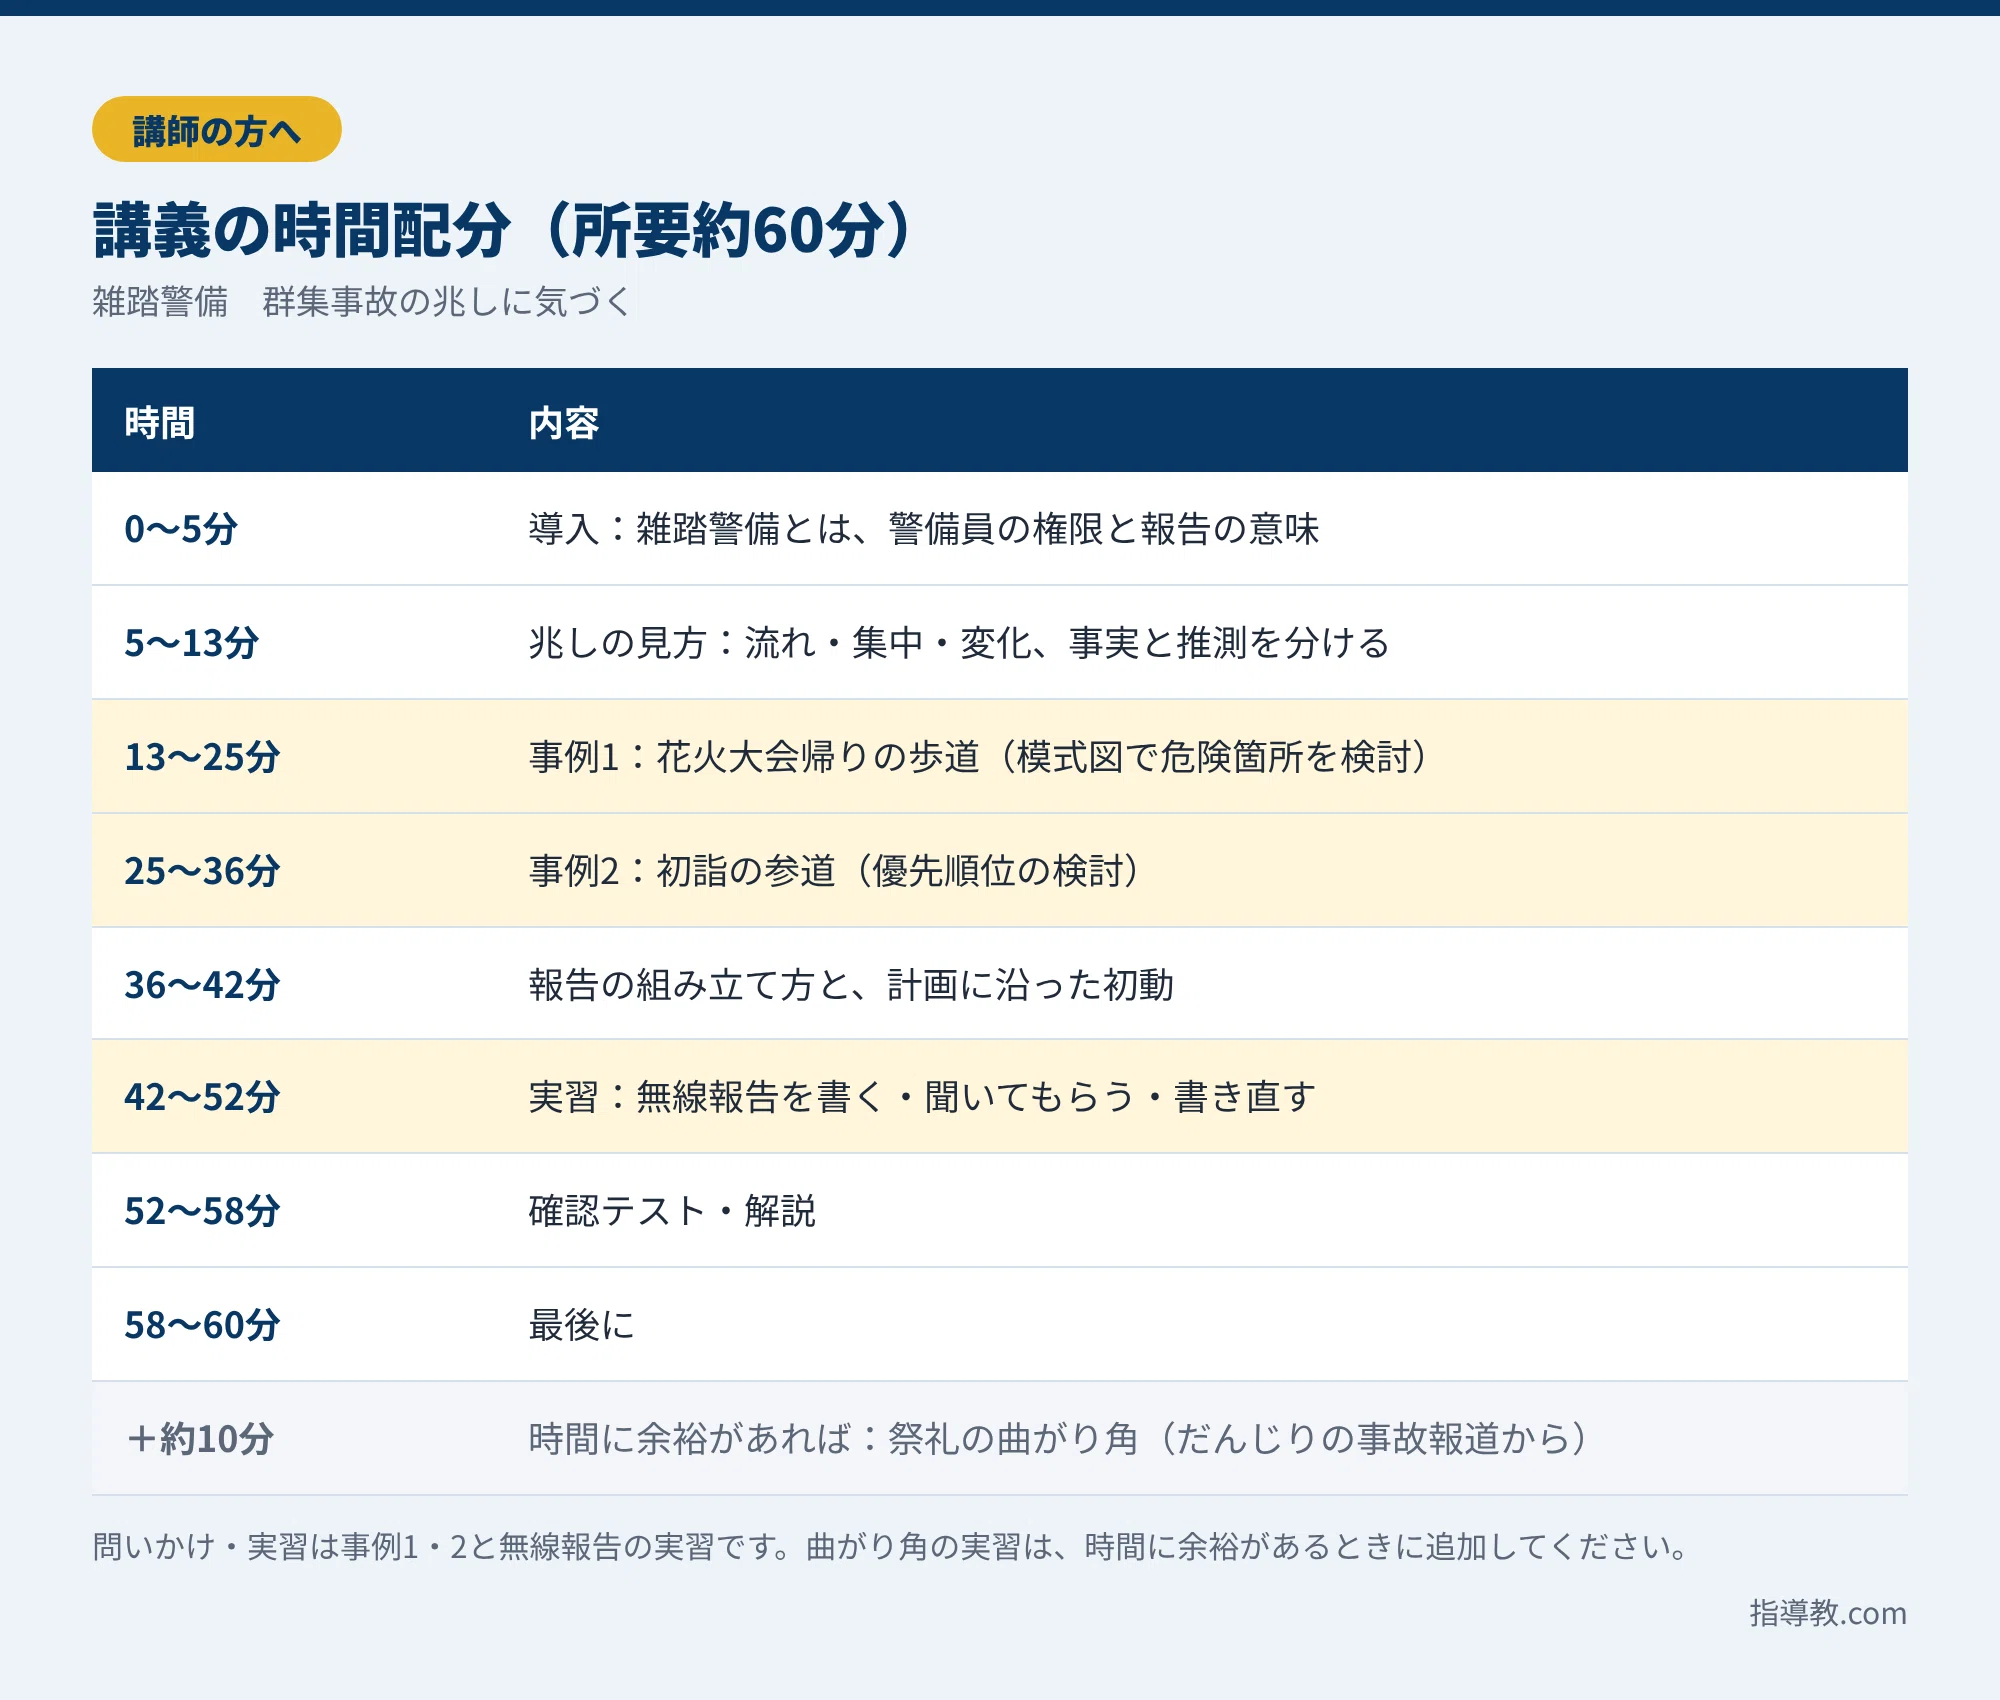Viewport: 2000px width, 1700px height.
Task: Click the footnote starting 問いかけ・実習は事例1・2
Action: [892, 1547]
